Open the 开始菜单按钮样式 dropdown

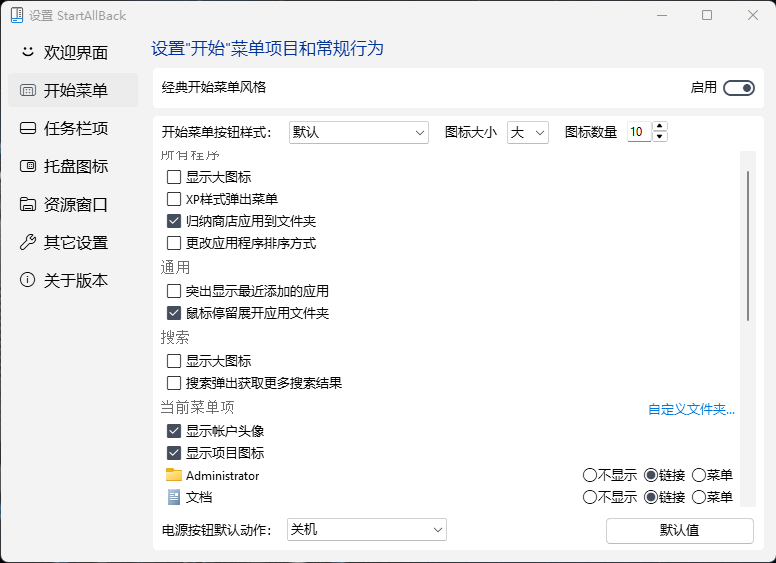(x=358, y=132)
